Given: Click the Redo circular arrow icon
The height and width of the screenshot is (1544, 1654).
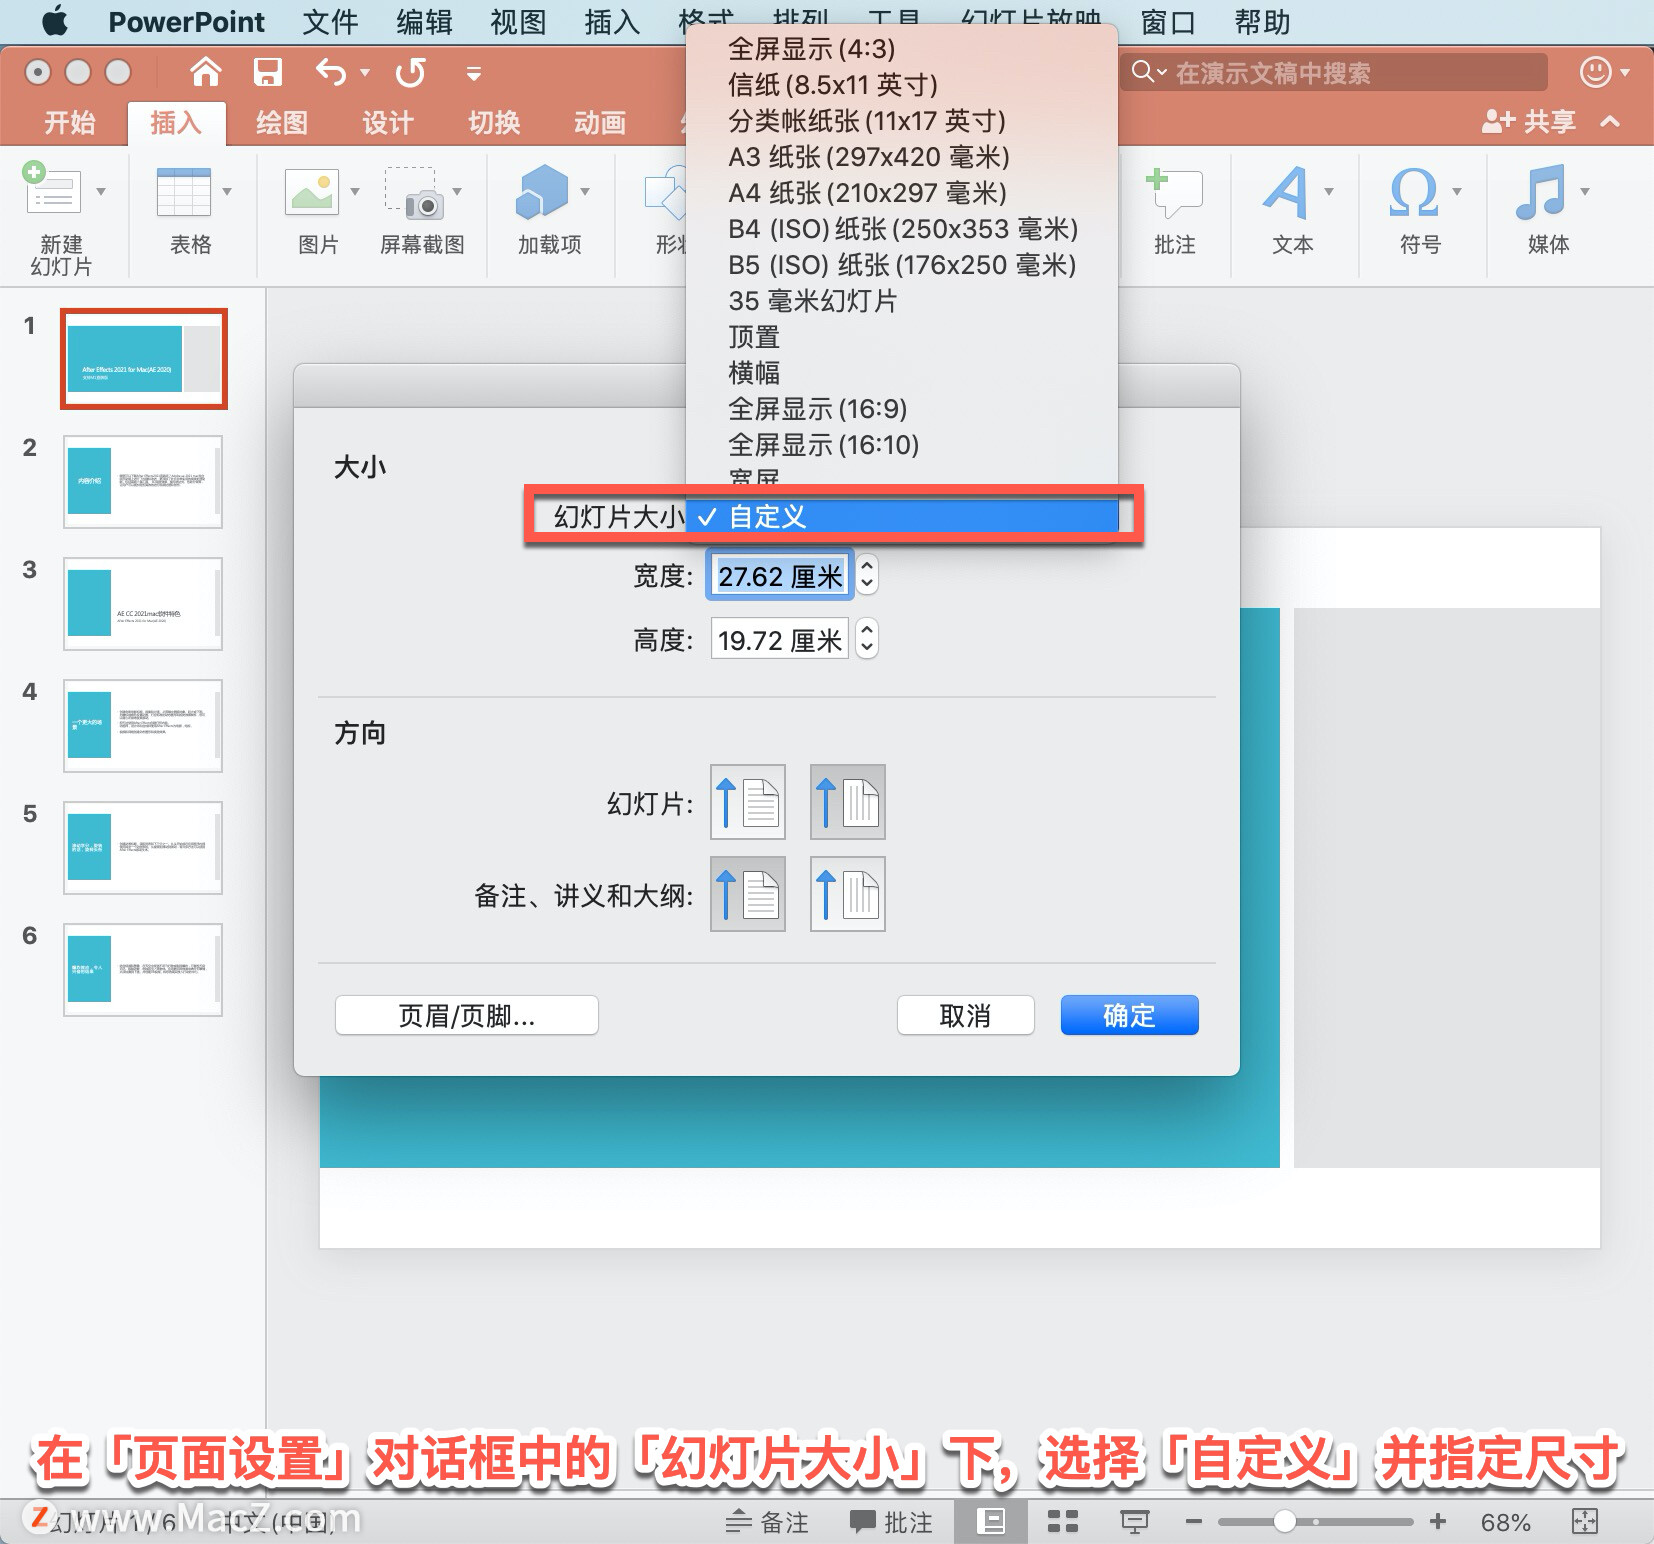Looking at the screenshot, I should click(410, 72).
